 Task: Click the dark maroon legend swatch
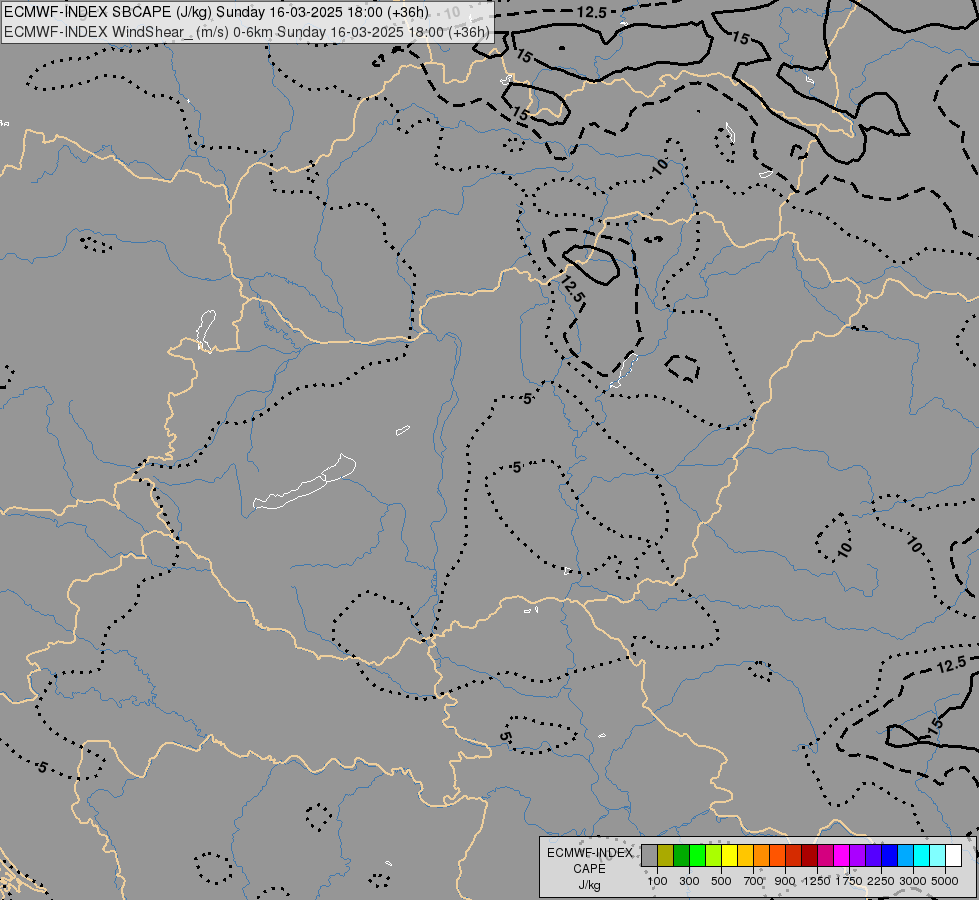point(810,855)
